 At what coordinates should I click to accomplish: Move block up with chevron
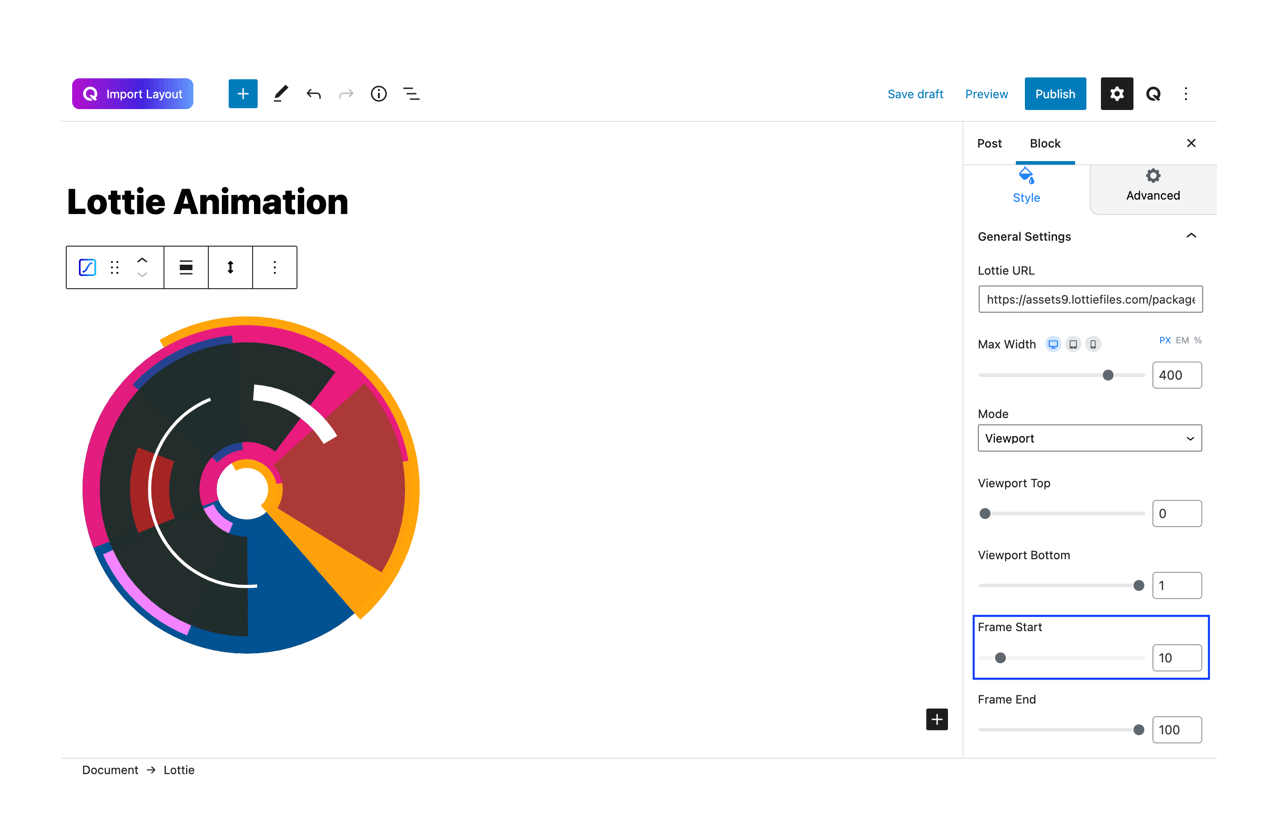pos(142,260)
